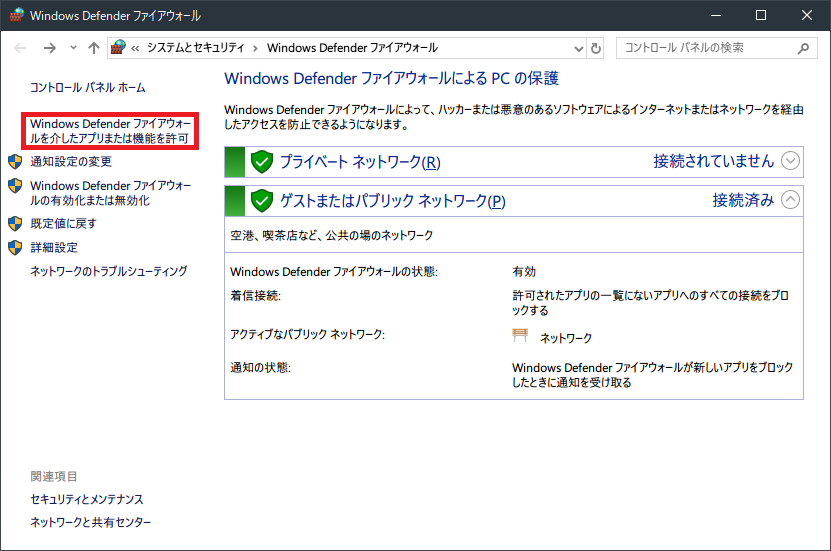Click the 接続済み status text
The width and height of the screenshot is (831, 551).
743,200
